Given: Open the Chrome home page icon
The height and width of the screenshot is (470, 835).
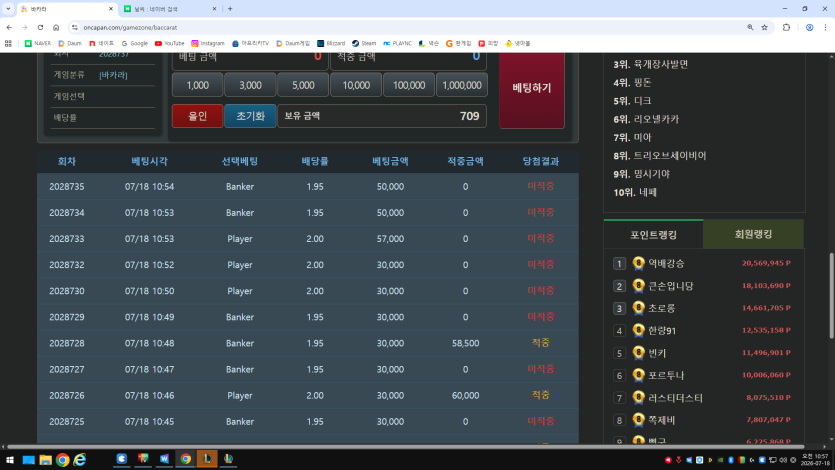Looking at the screenshot, I should click(56, 27).
